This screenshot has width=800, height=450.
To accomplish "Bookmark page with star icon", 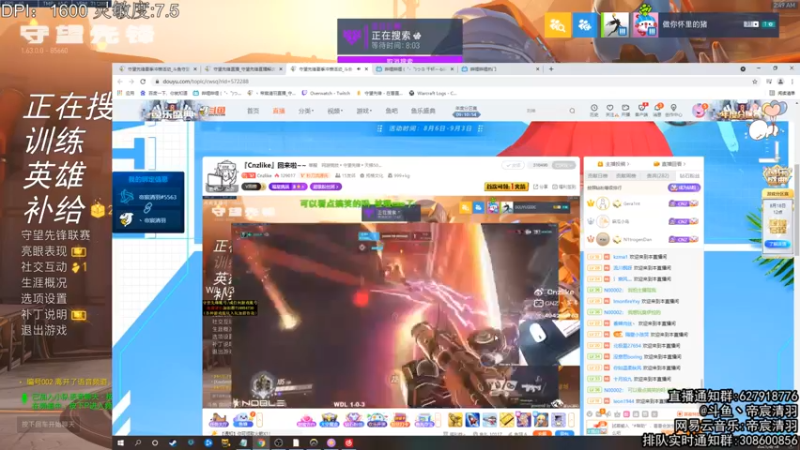I will pyautogui.click(x=755, y=82).
